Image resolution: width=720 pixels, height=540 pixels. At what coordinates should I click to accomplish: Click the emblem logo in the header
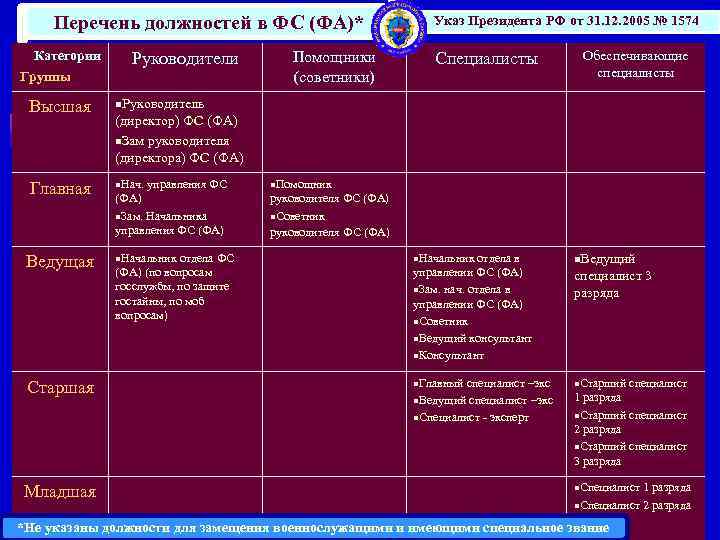(x=399, y=28)
